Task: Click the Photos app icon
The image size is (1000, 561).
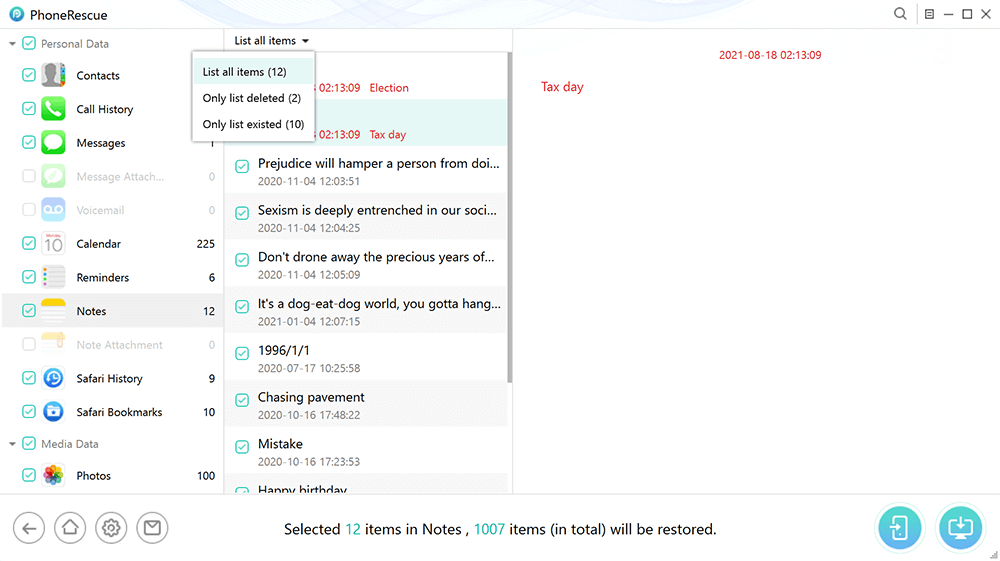Action: pos(53,476)
